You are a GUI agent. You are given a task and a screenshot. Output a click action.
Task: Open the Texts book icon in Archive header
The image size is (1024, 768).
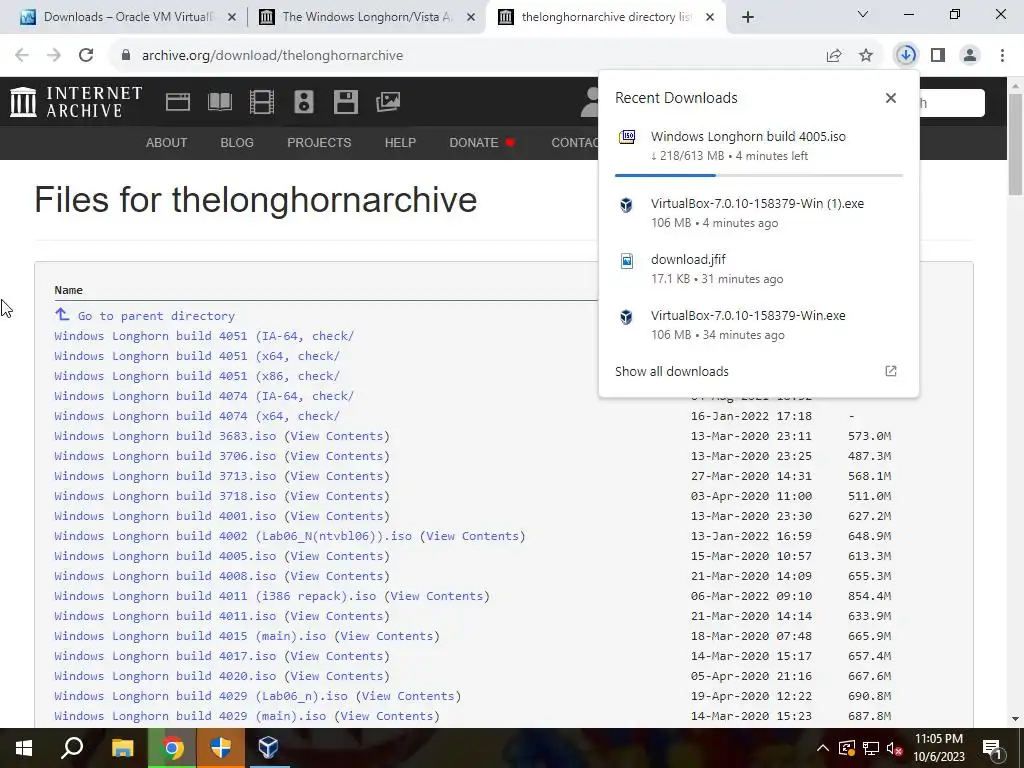coord(219,102)
